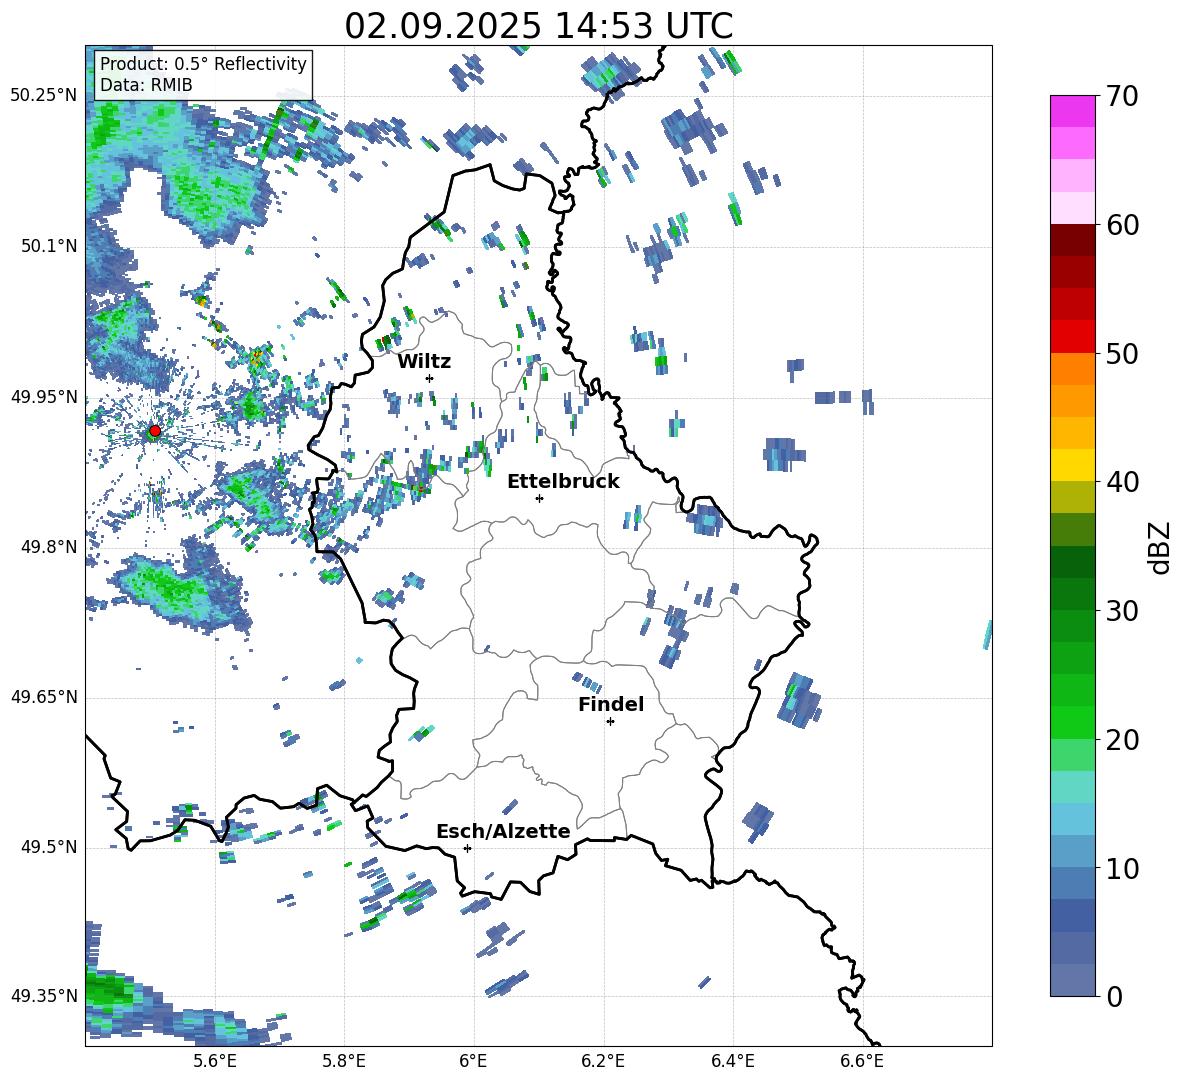The height and width of the screenshot is (1081, 1184).
Task: Click the 49.8°N latitude label
Action: pos(49,547)
